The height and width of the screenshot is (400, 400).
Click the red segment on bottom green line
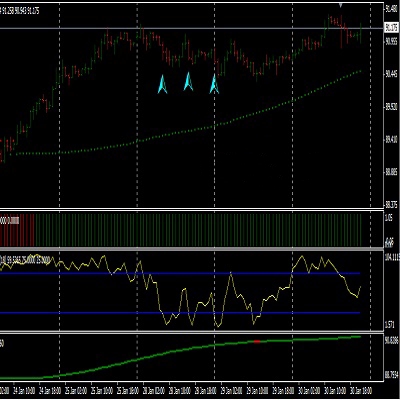pyautogui.click(x=257, y=342)
